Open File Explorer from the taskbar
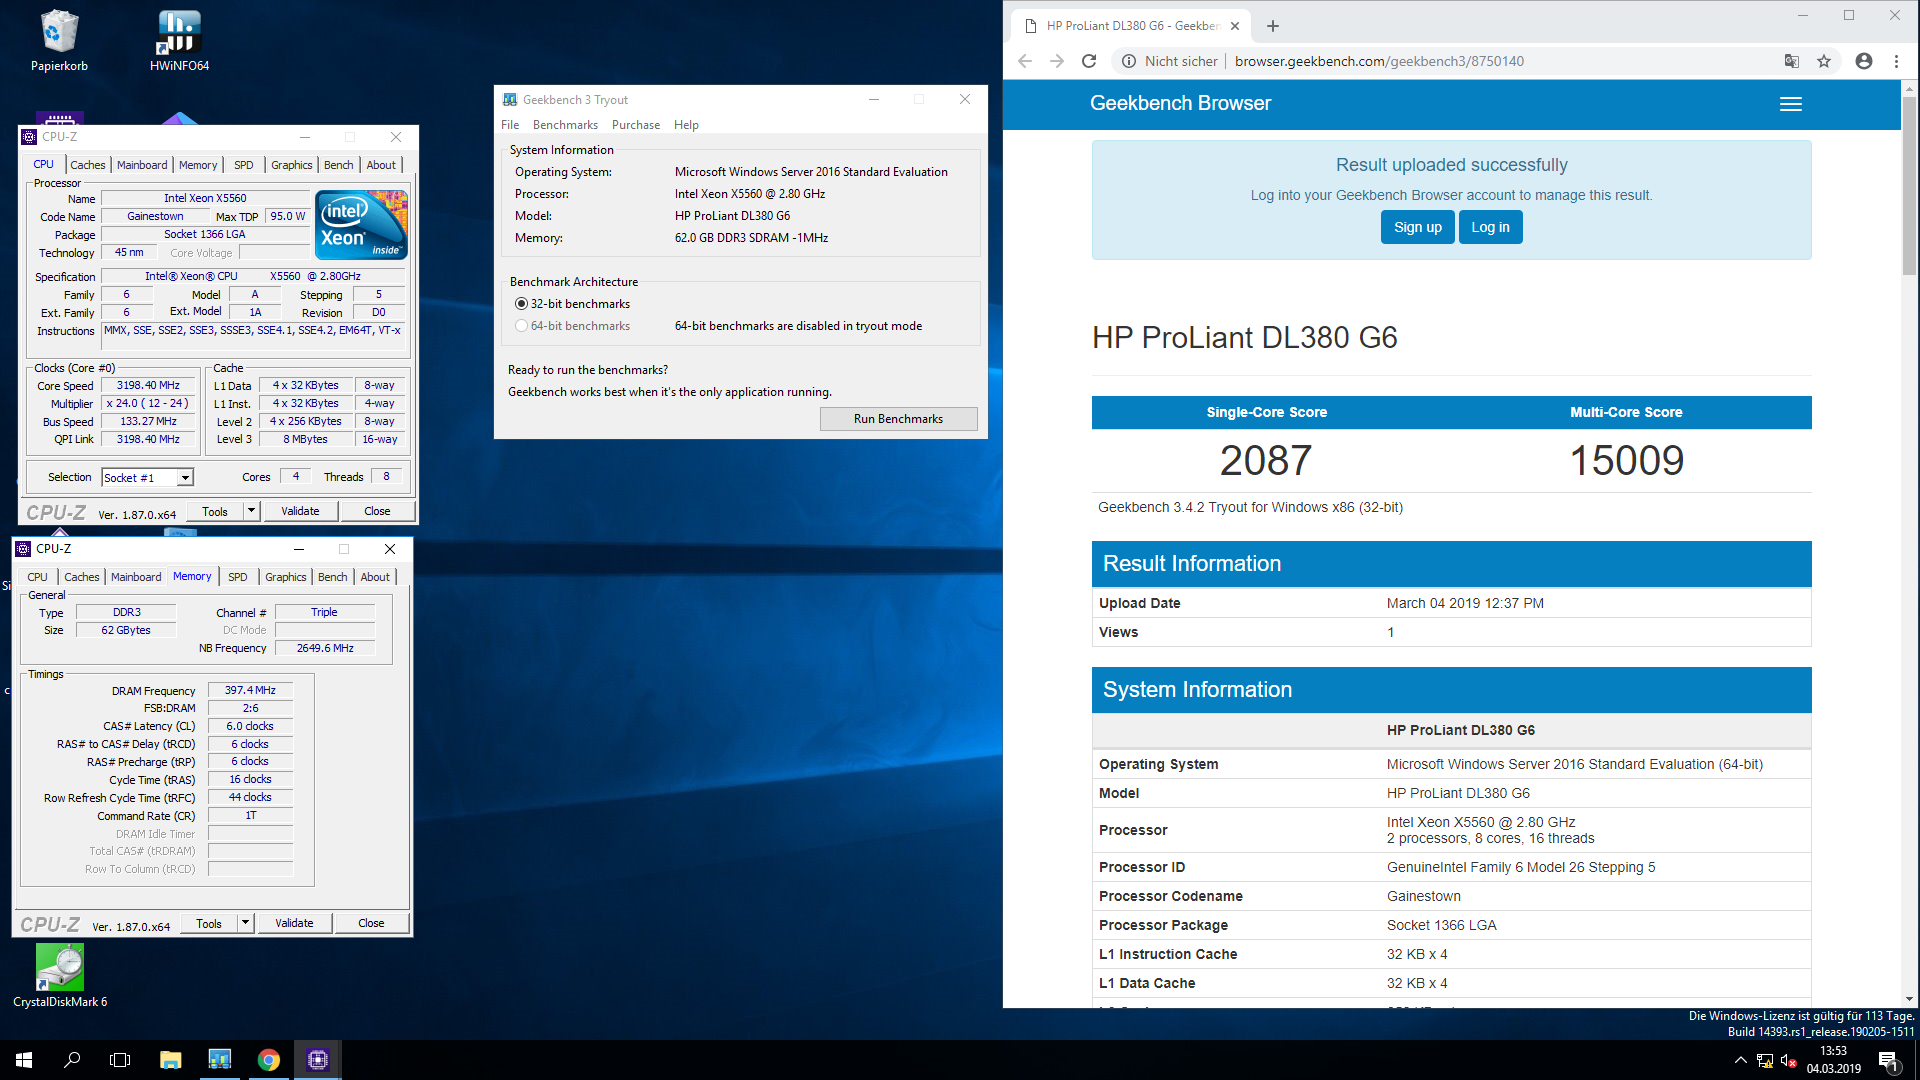This screenshot has width=1920, height=1080. click(170, 1060)
